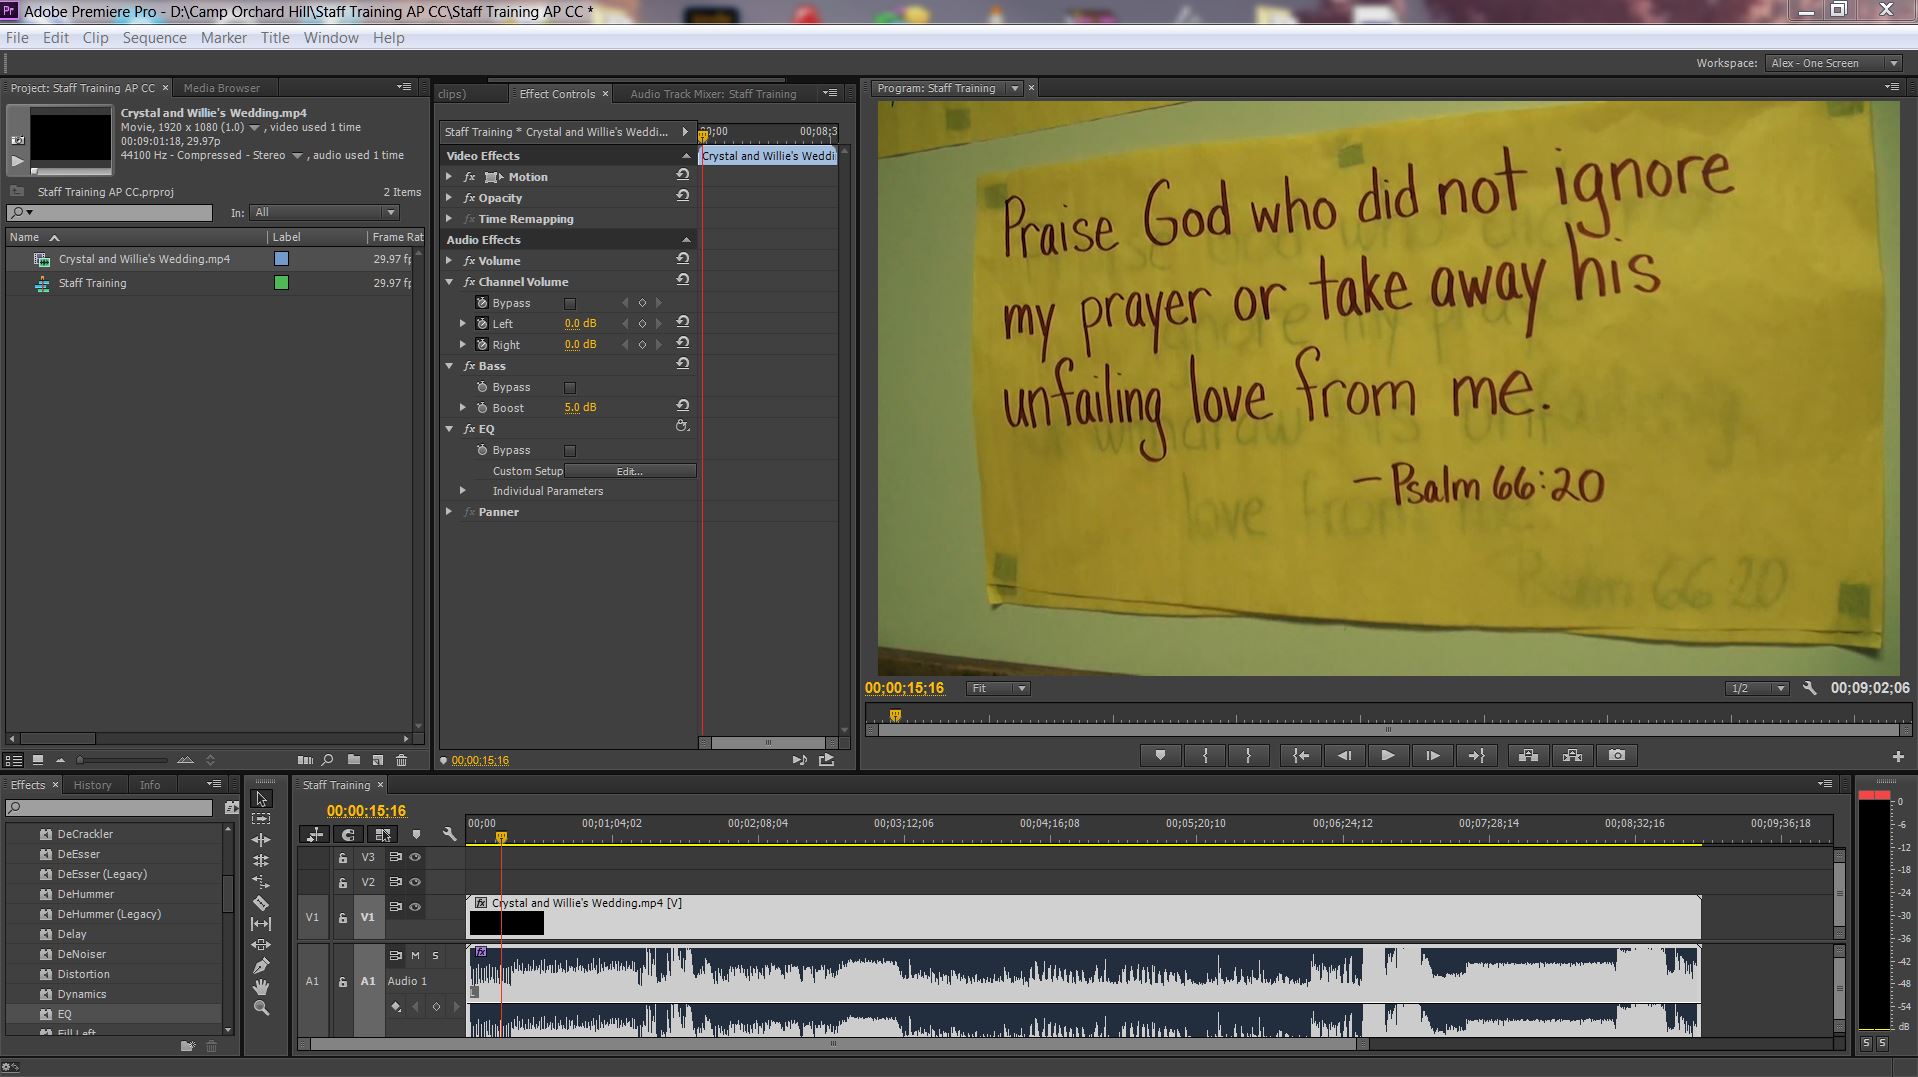Switch to the Media Browser tab

[x=221, y=88]
